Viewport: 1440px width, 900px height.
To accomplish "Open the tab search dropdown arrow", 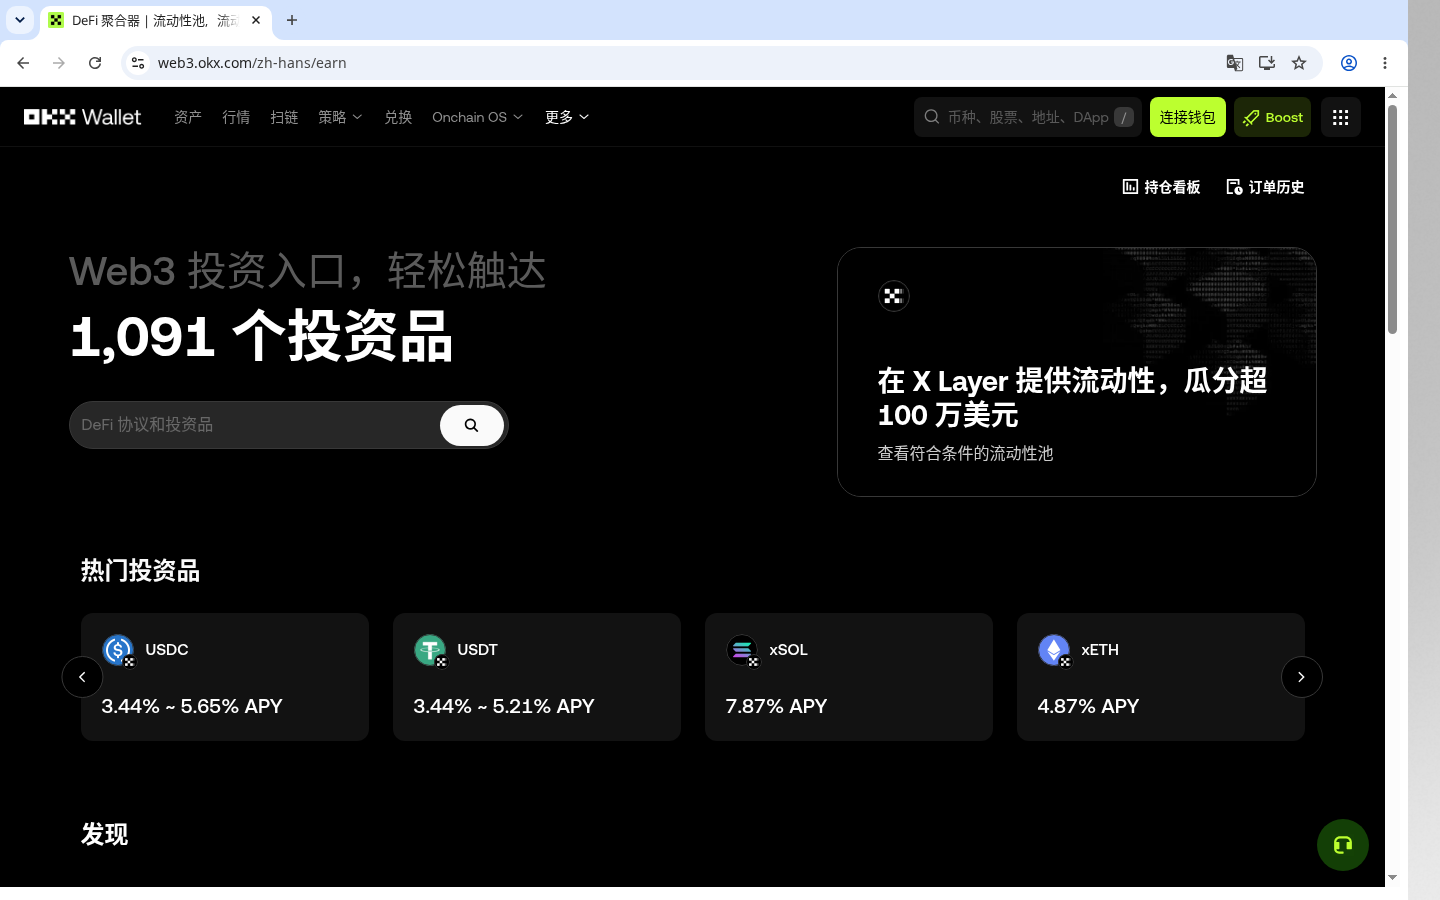I will tap(20, 20).
